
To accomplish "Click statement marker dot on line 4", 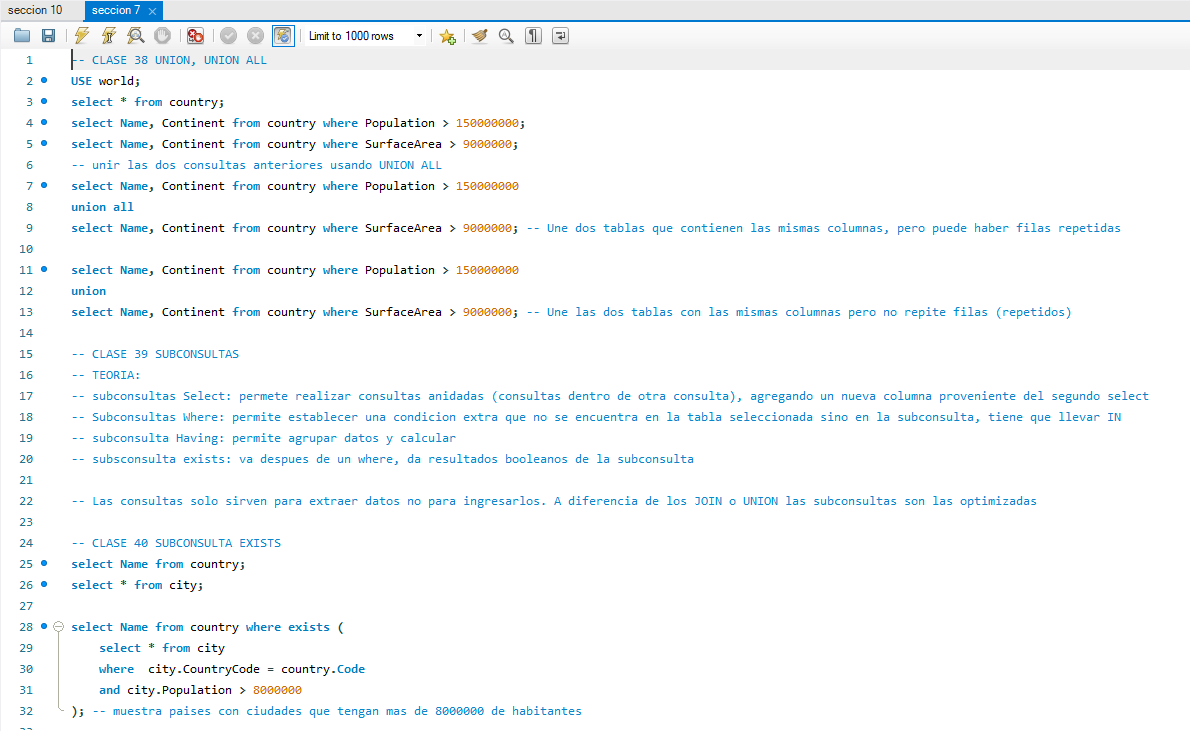I will [44, 122].
